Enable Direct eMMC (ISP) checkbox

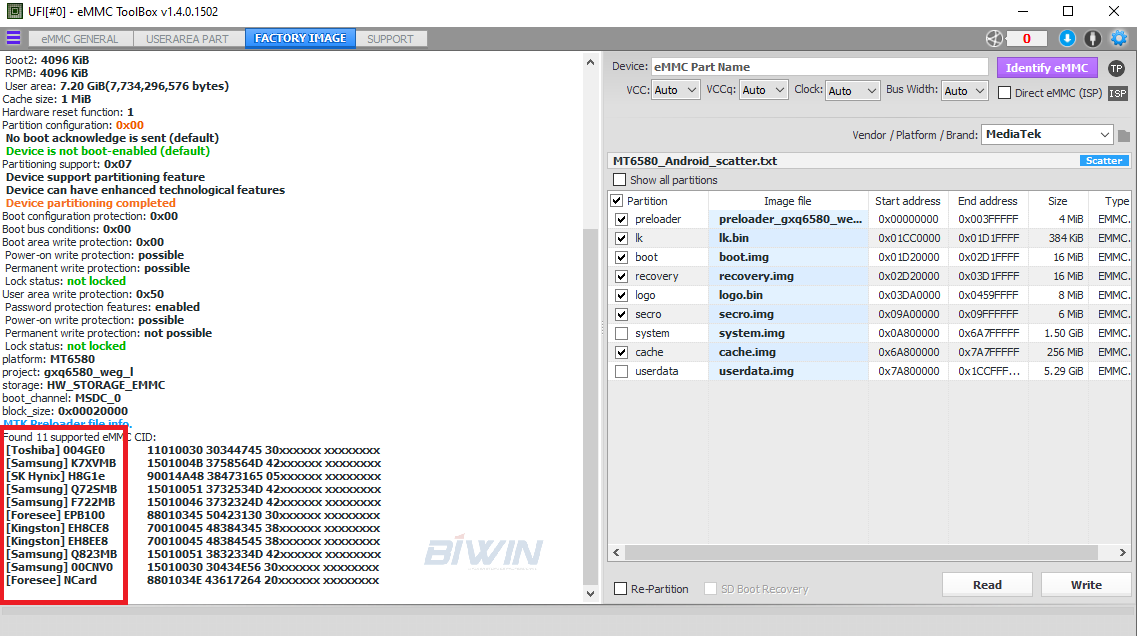click(1004, 93)
